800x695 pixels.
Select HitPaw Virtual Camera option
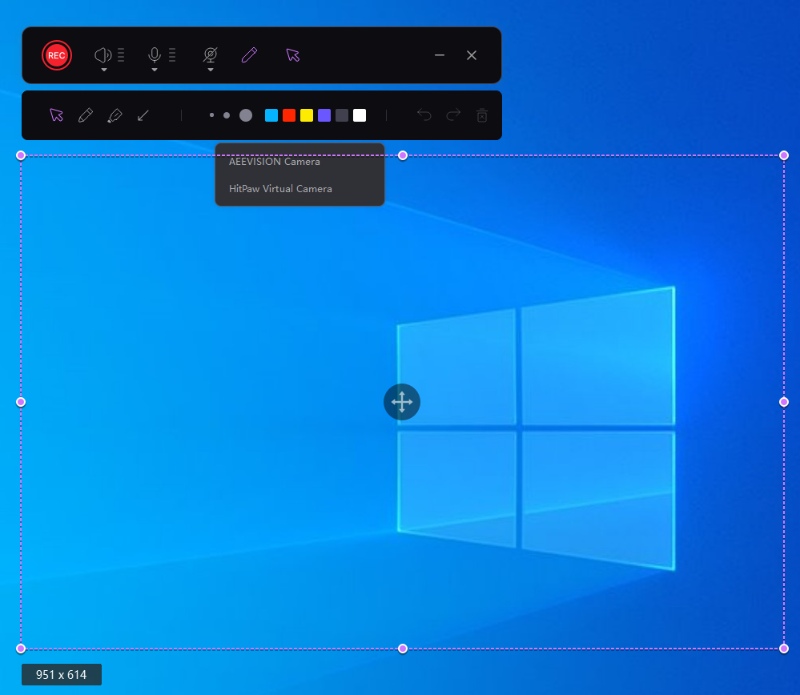point(280,188)
